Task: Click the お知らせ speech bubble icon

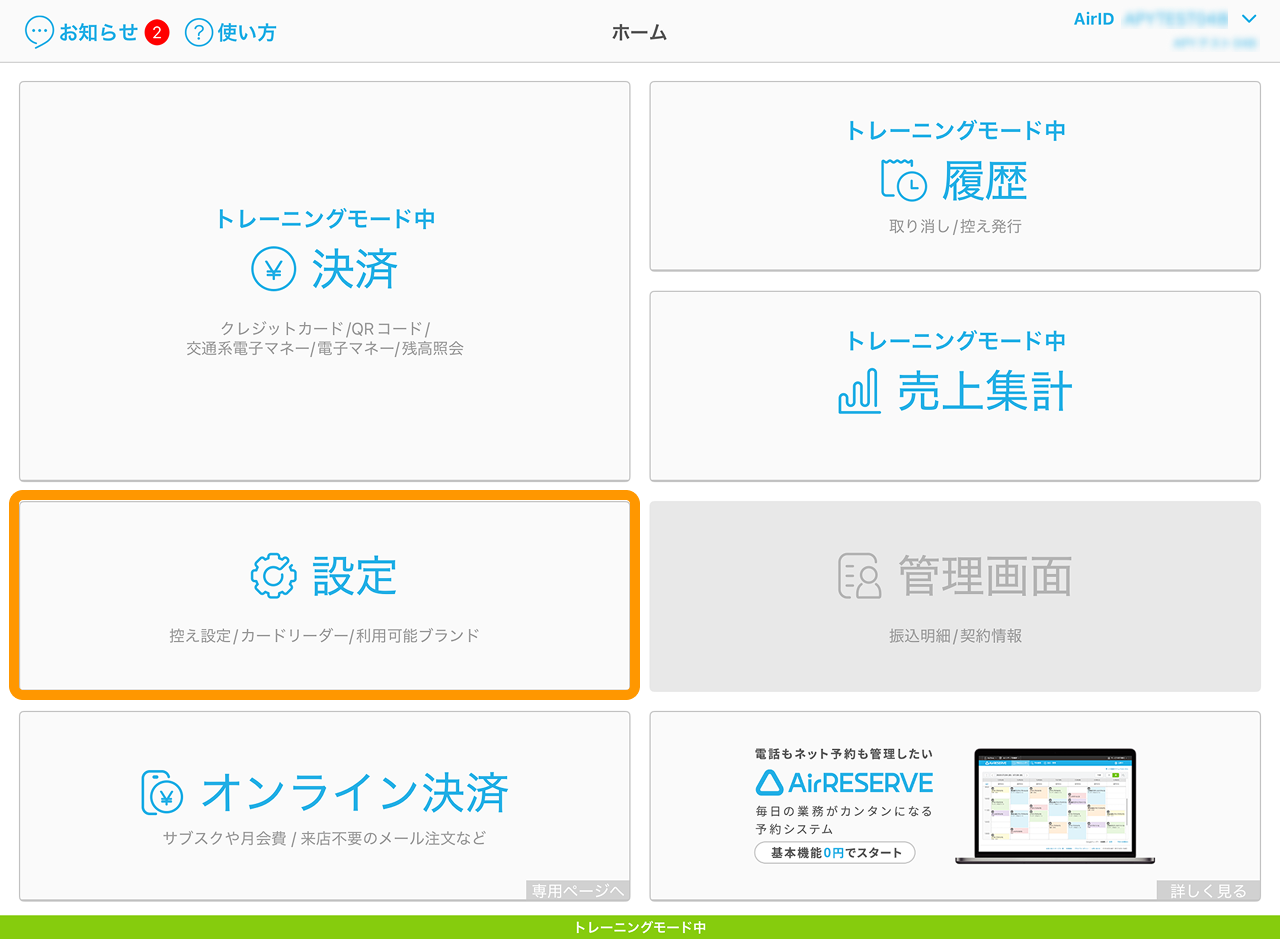Action: tap(39, 32)
